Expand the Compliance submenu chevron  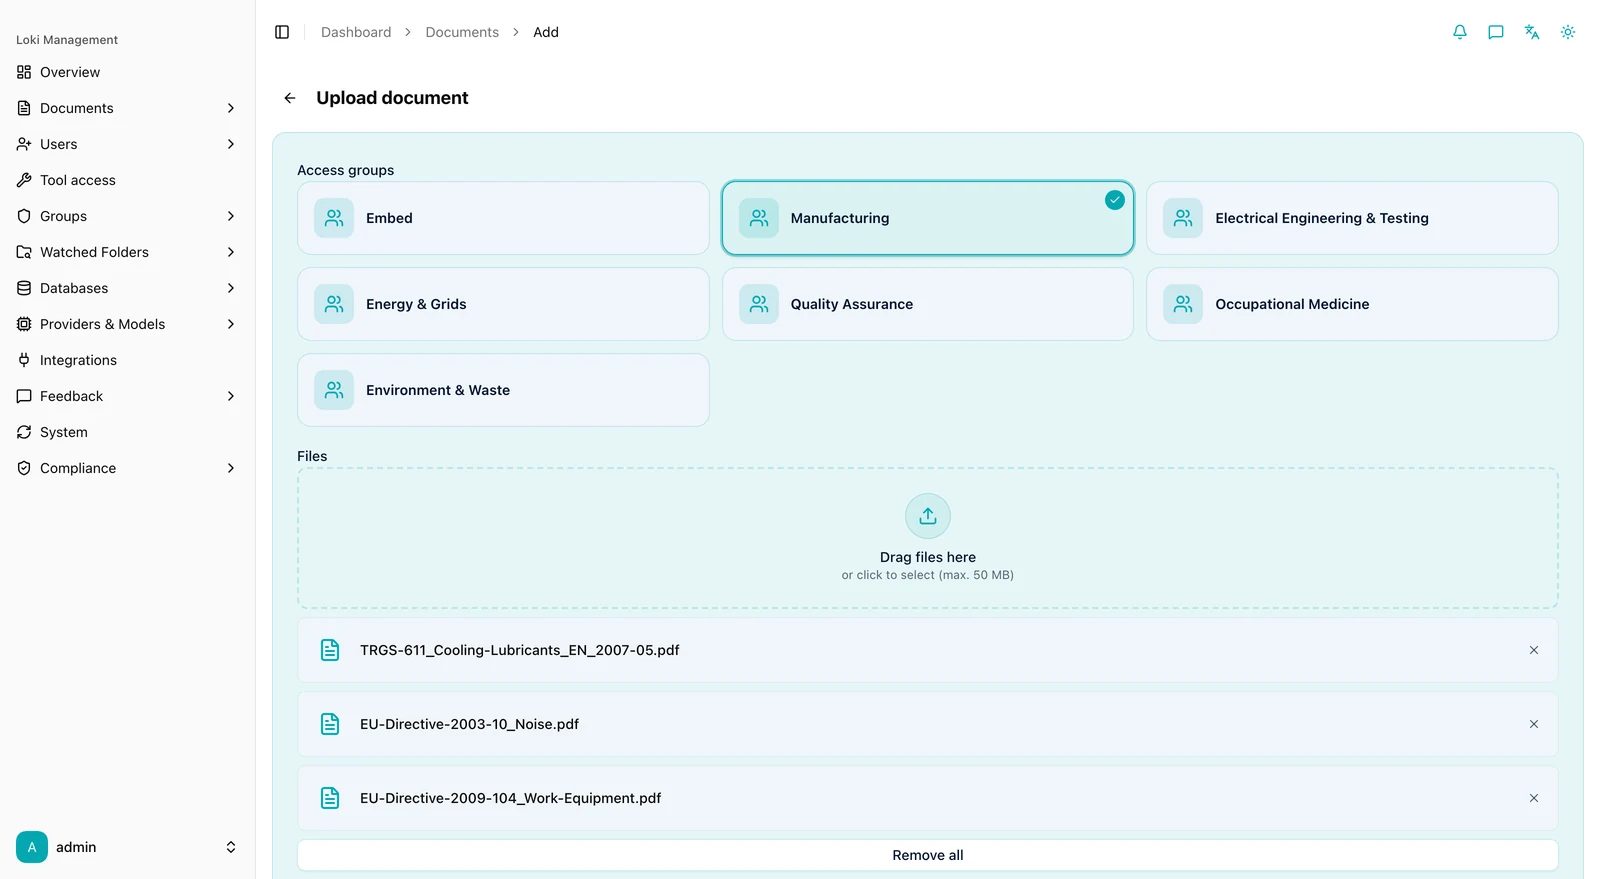231,468
